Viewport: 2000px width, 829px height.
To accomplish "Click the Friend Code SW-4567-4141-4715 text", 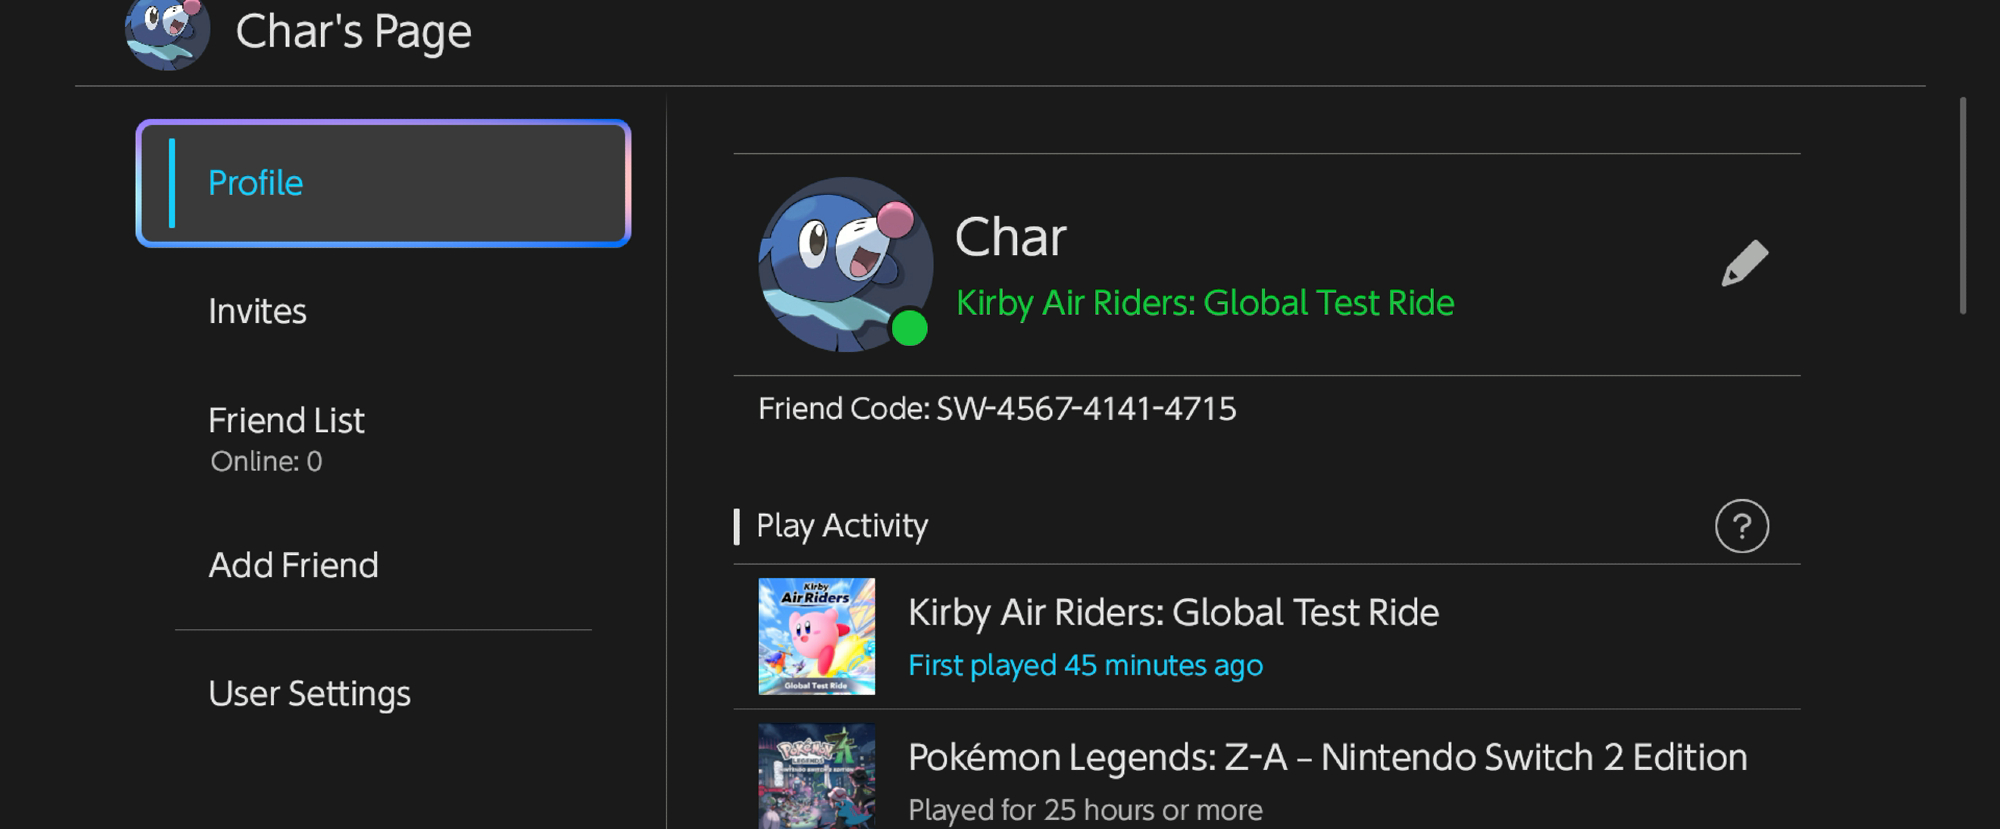I will coord(996,409).
